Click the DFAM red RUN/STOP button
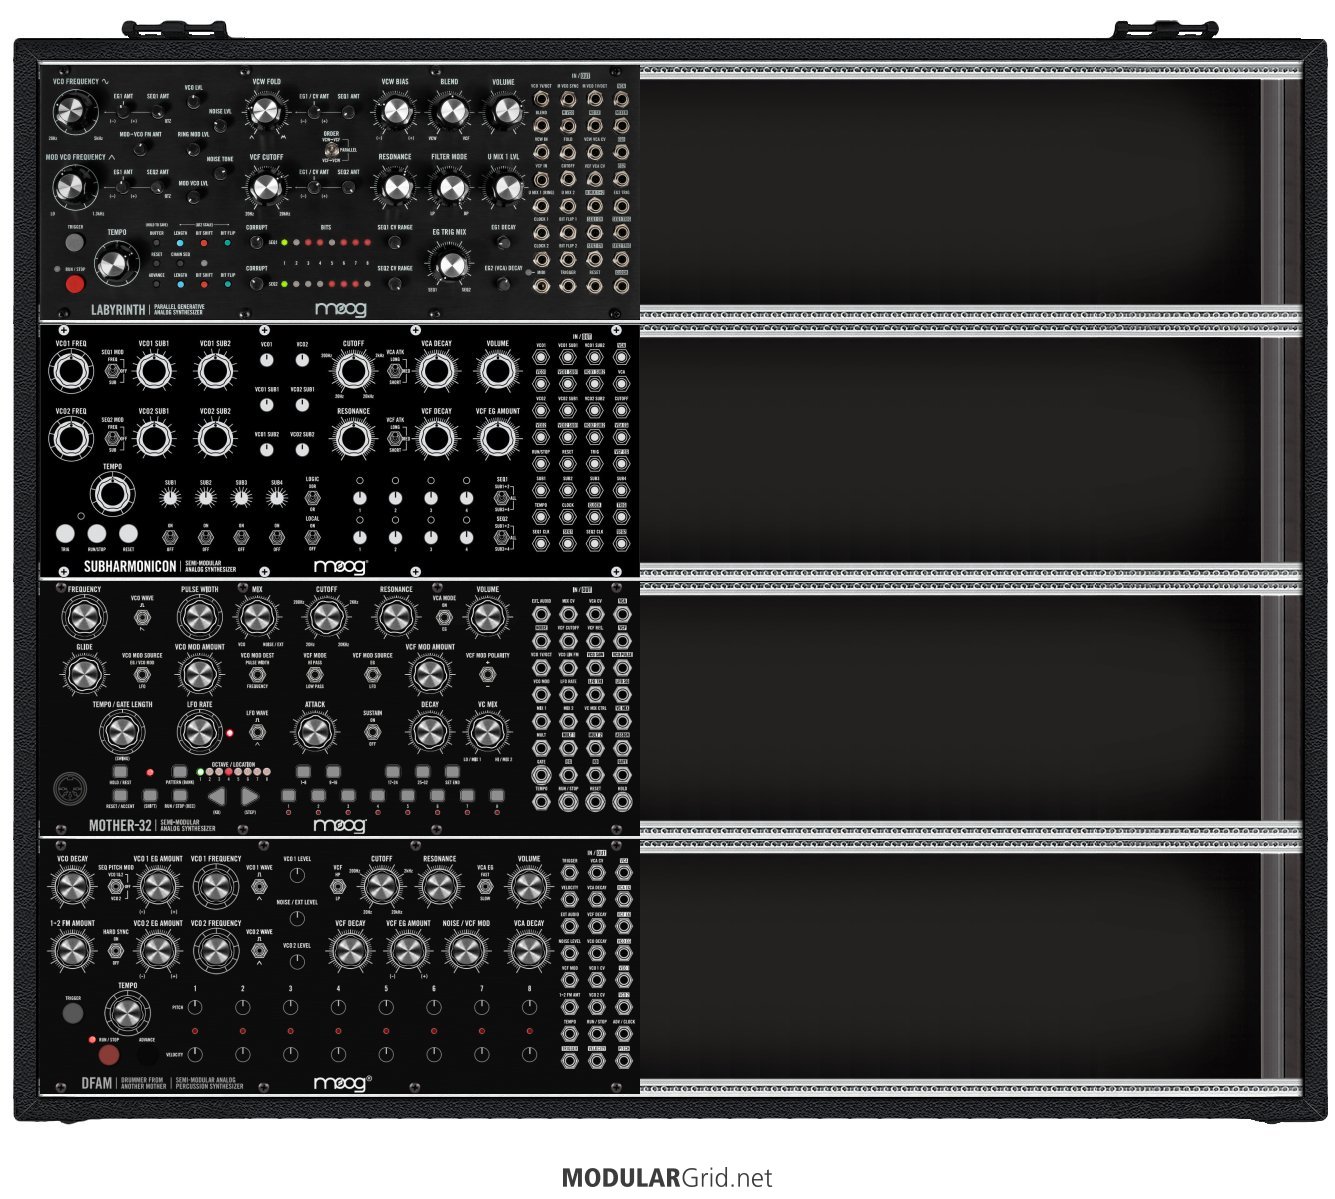Image resolution: width=1335 pixels, height=1199 pixels. (x=109, y=1055)
